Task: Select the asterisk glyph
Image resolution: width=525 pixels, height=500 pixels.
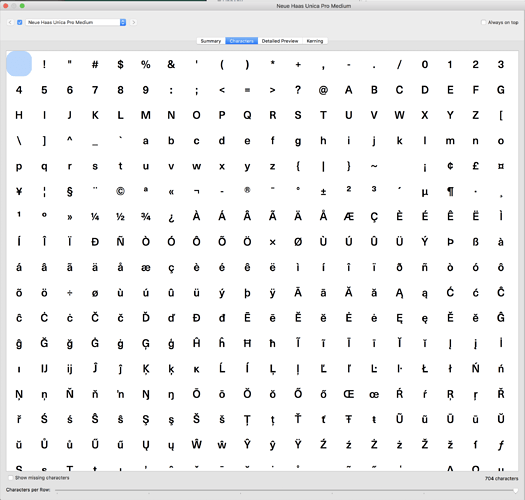Action: point(273,63)
